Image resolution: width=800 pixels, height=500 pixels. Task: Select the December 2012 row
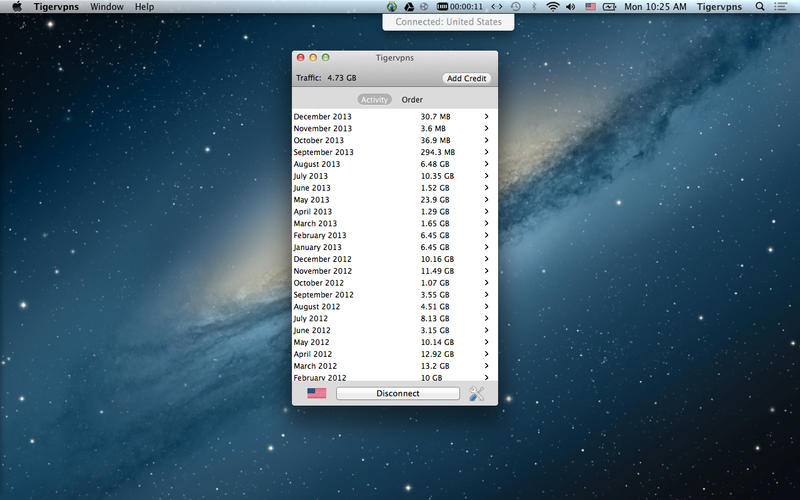click(x=394, y=259)
